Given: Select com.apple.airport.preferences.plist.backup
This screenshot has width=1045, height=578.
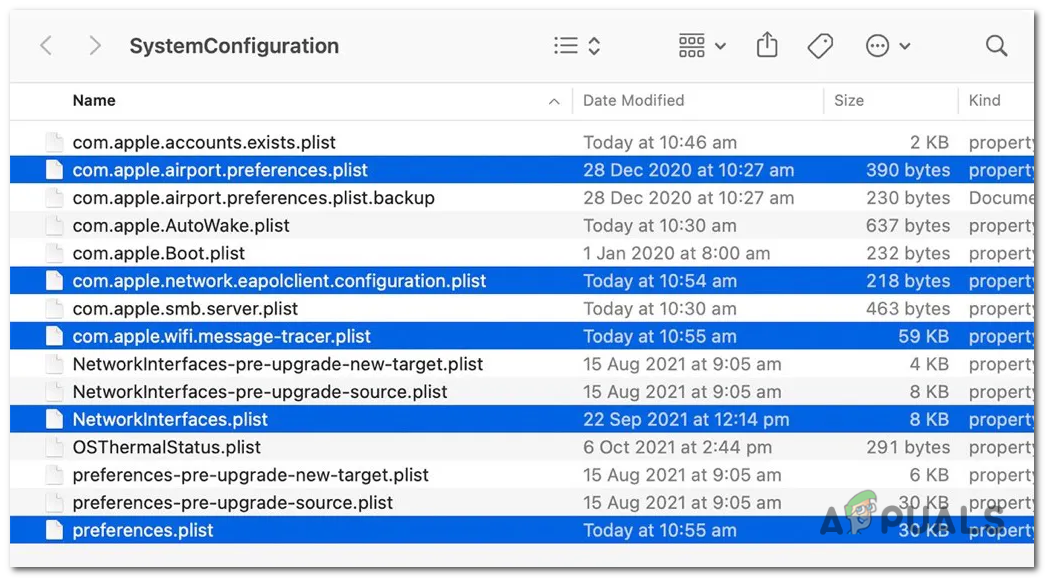Looking at the screenshot, I should (253, 198).
